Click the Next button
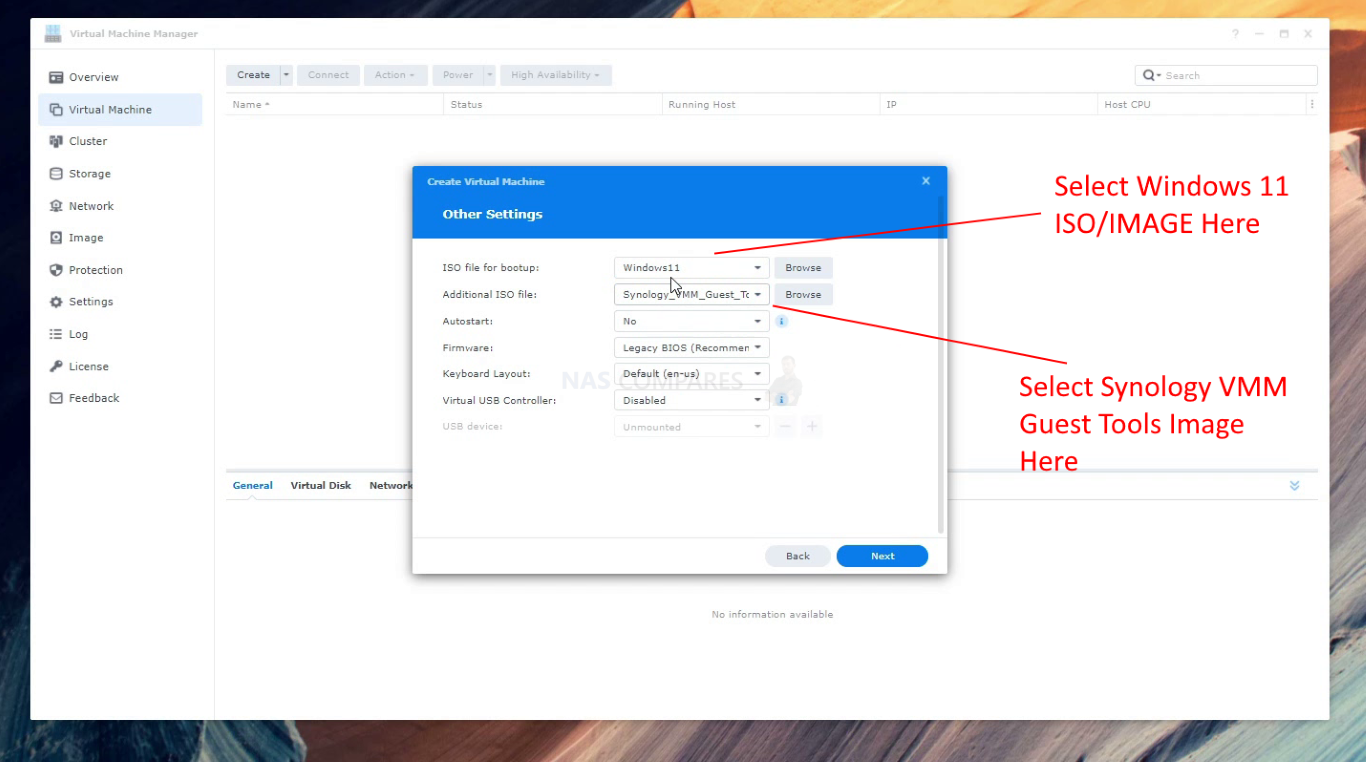The height and width of the screenshot is (762, 1366). [882, 556]
